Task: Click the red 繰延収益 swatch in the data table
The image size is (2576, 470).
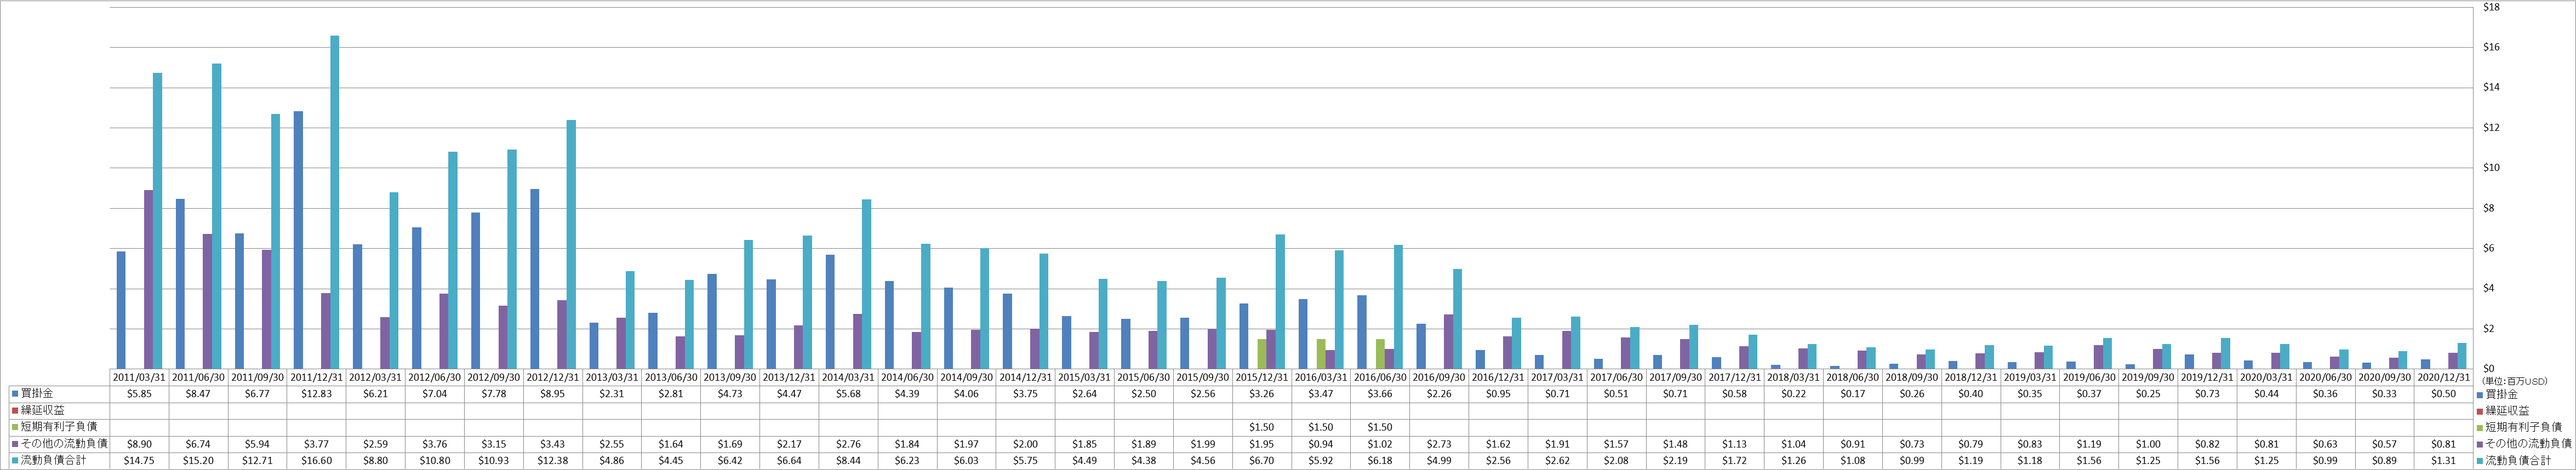Action: click(x=15, y=411)
